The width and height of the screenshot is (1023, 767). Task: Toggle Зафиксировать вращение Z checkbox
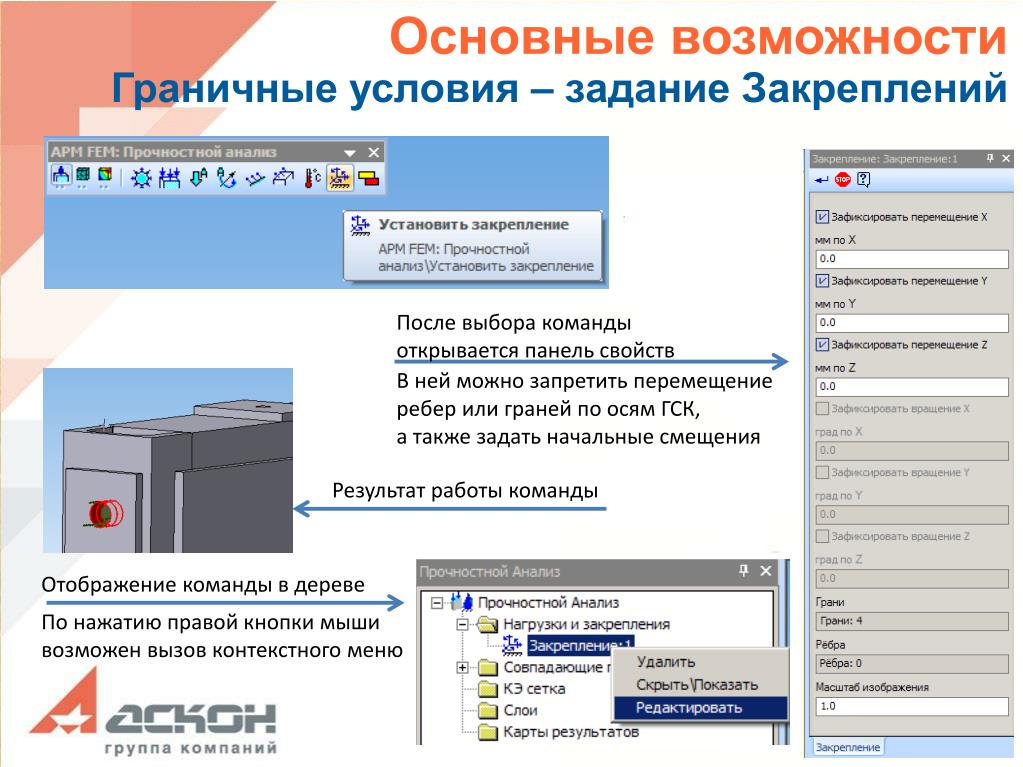coord(822,536)
